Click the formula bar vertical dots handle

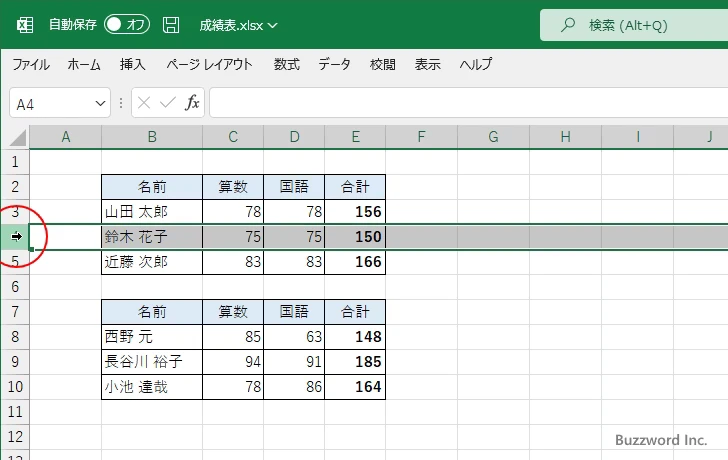tap(121, 102)
